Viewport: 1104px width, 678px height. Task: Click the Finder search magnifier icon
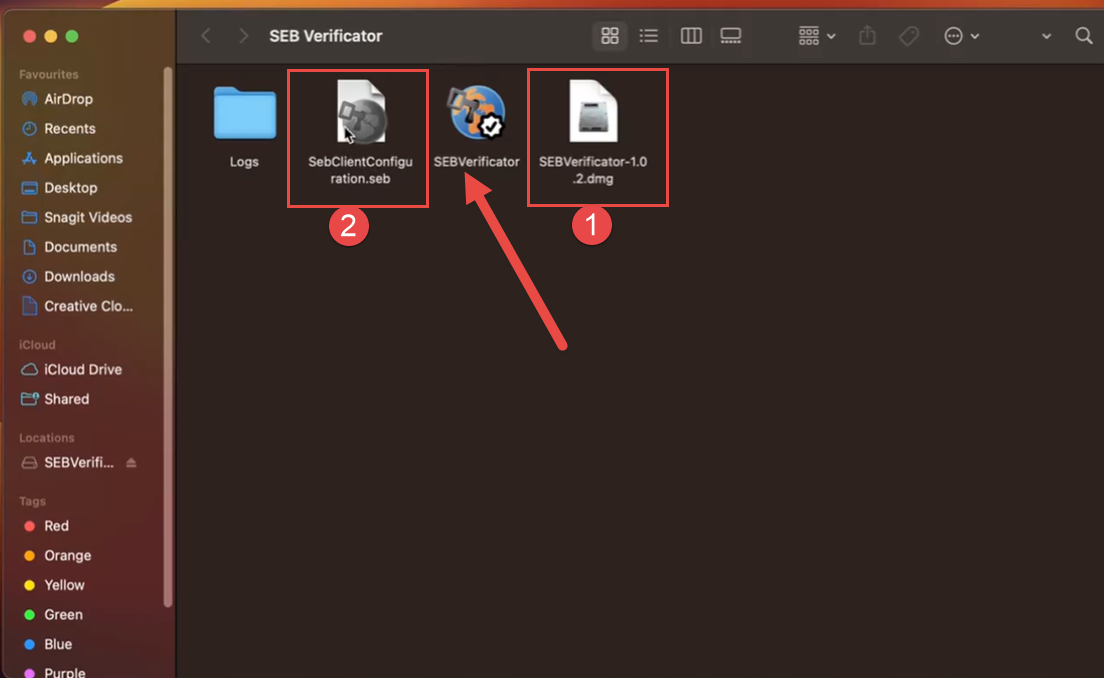pos(1083,36)
